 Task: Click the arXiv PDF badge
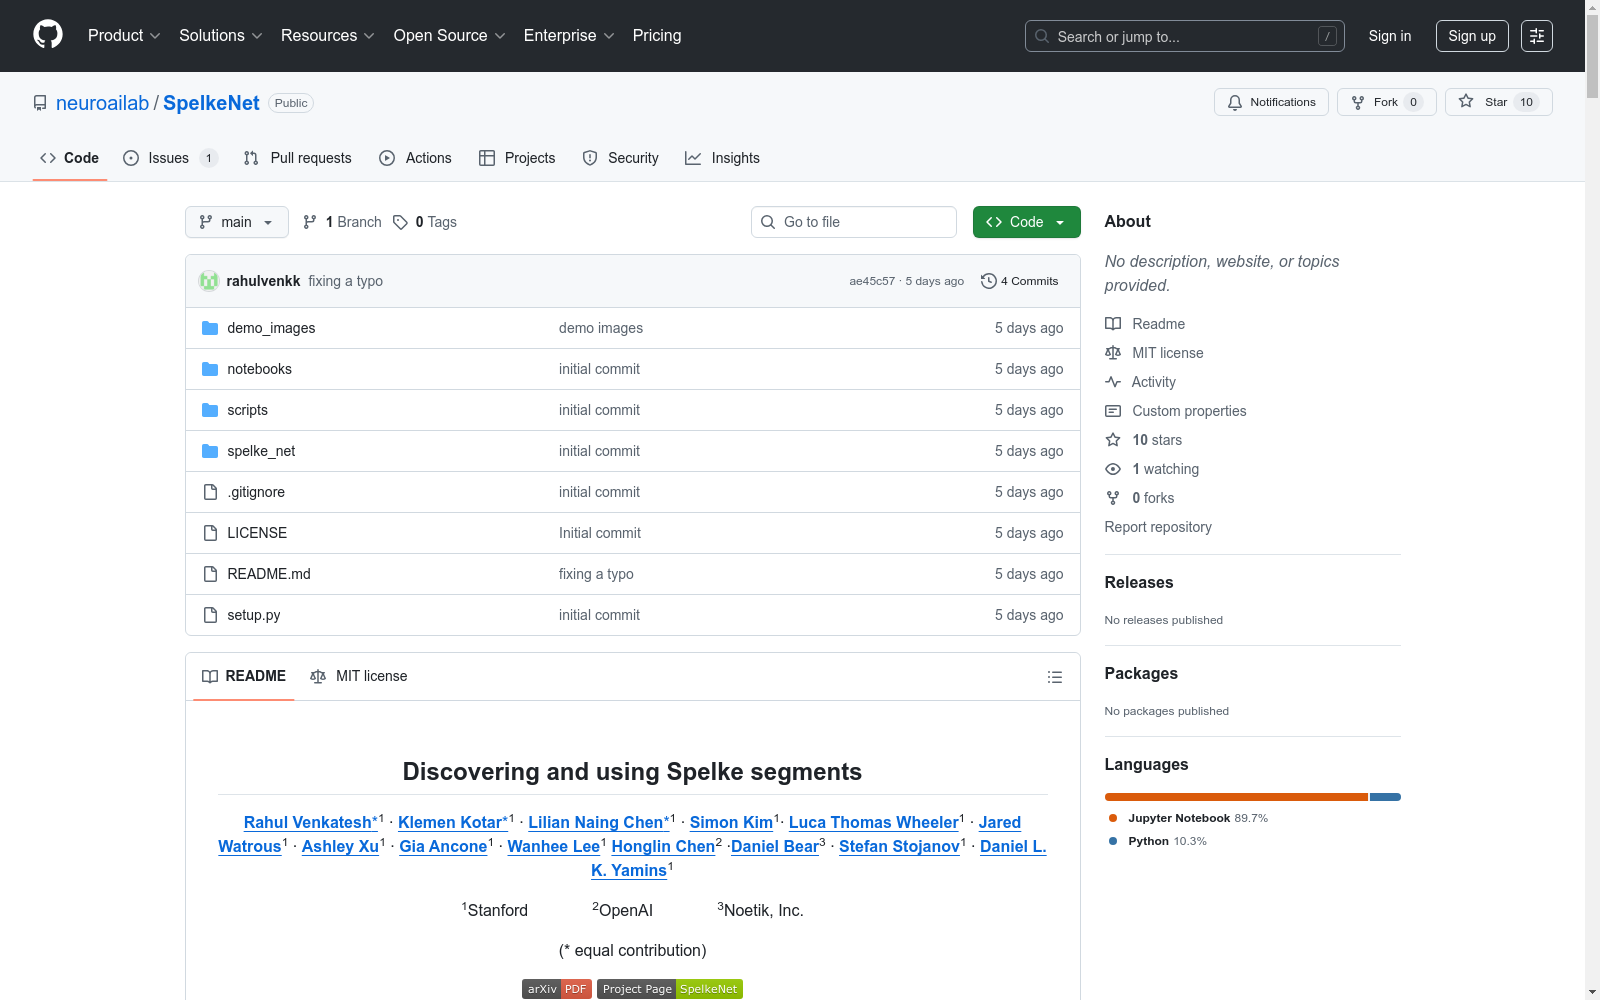557,989
